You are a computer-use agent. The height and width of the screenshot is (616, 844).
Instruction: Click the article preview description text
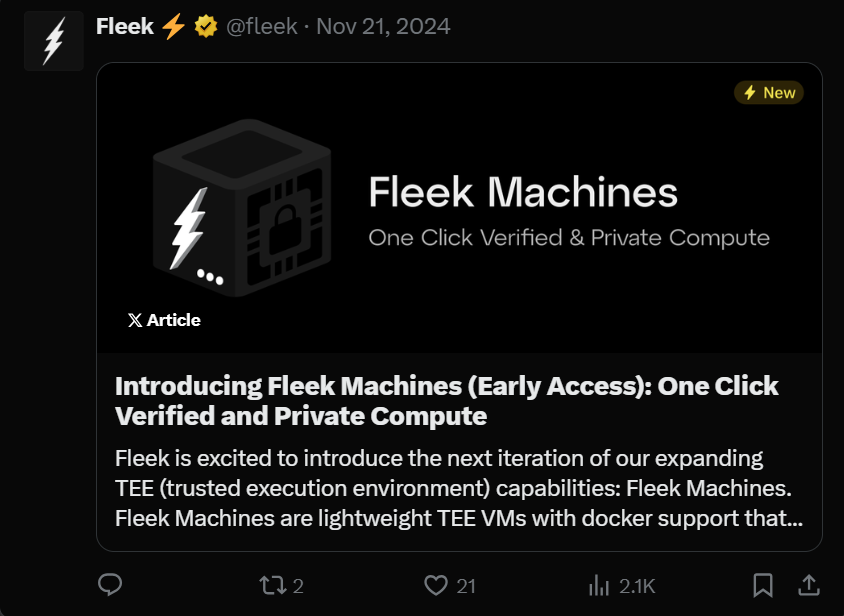click(458, 489)
